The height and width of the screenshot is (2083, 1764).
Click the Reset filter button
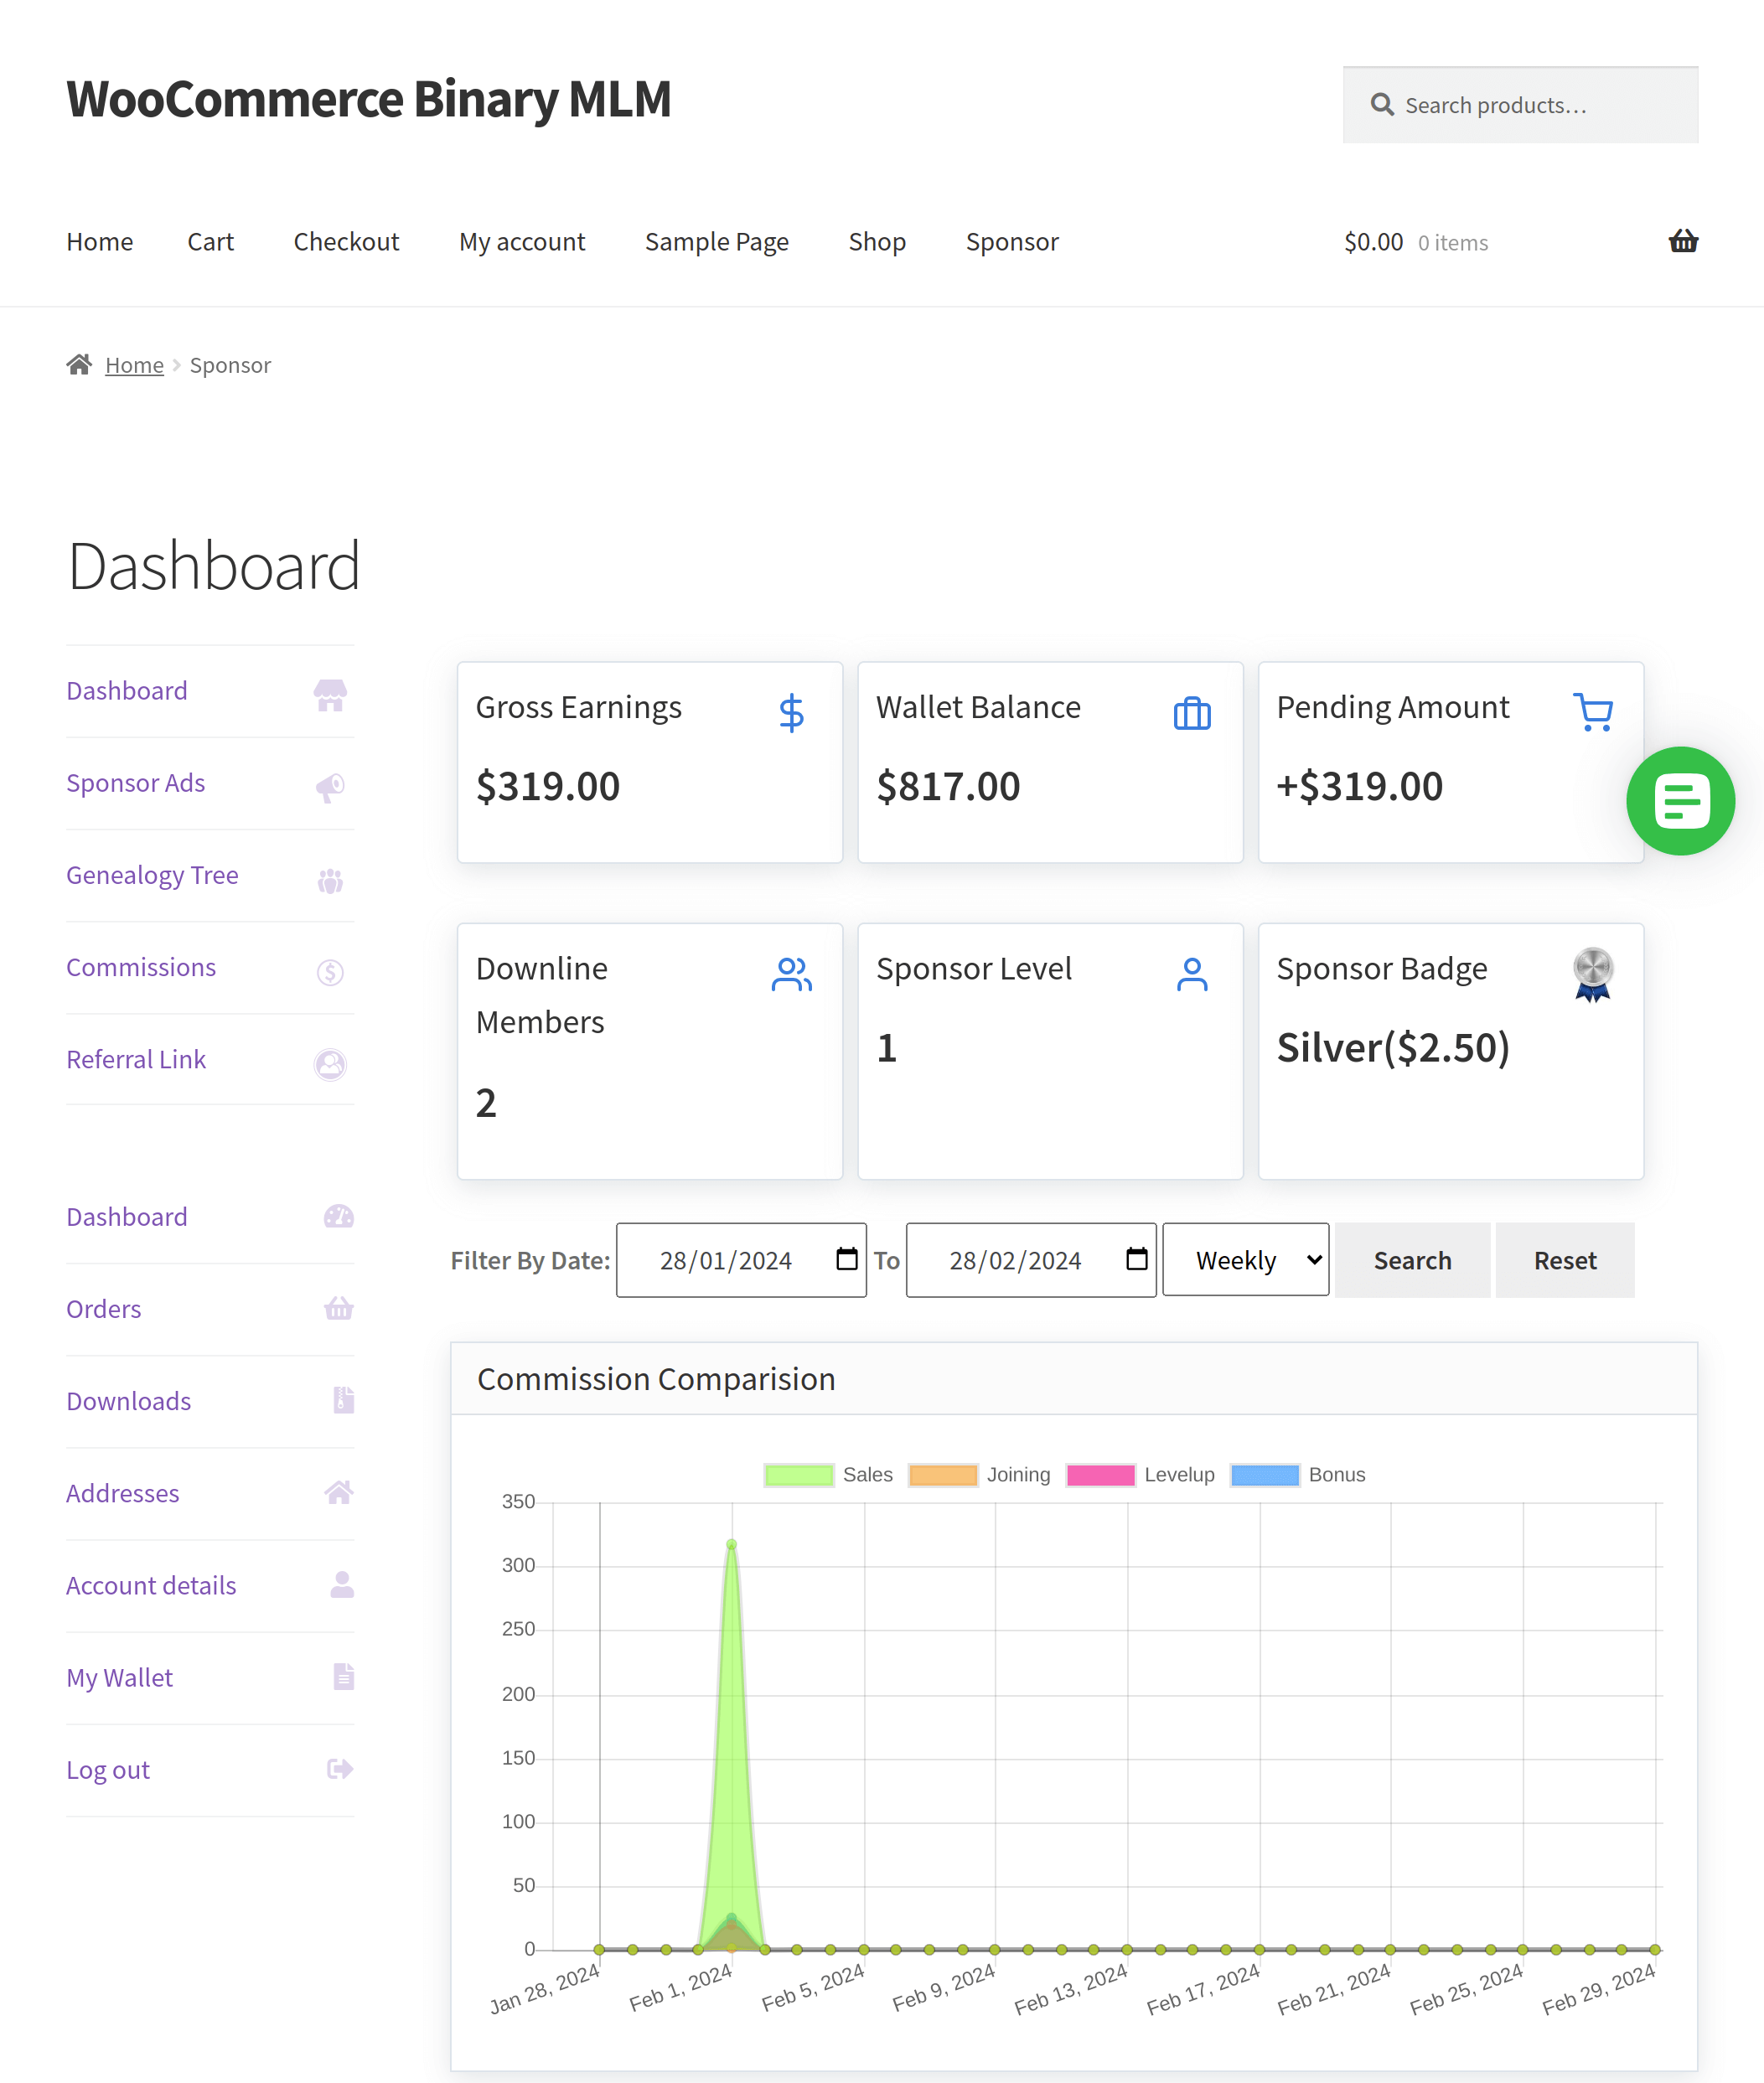coord(1565,1260)
